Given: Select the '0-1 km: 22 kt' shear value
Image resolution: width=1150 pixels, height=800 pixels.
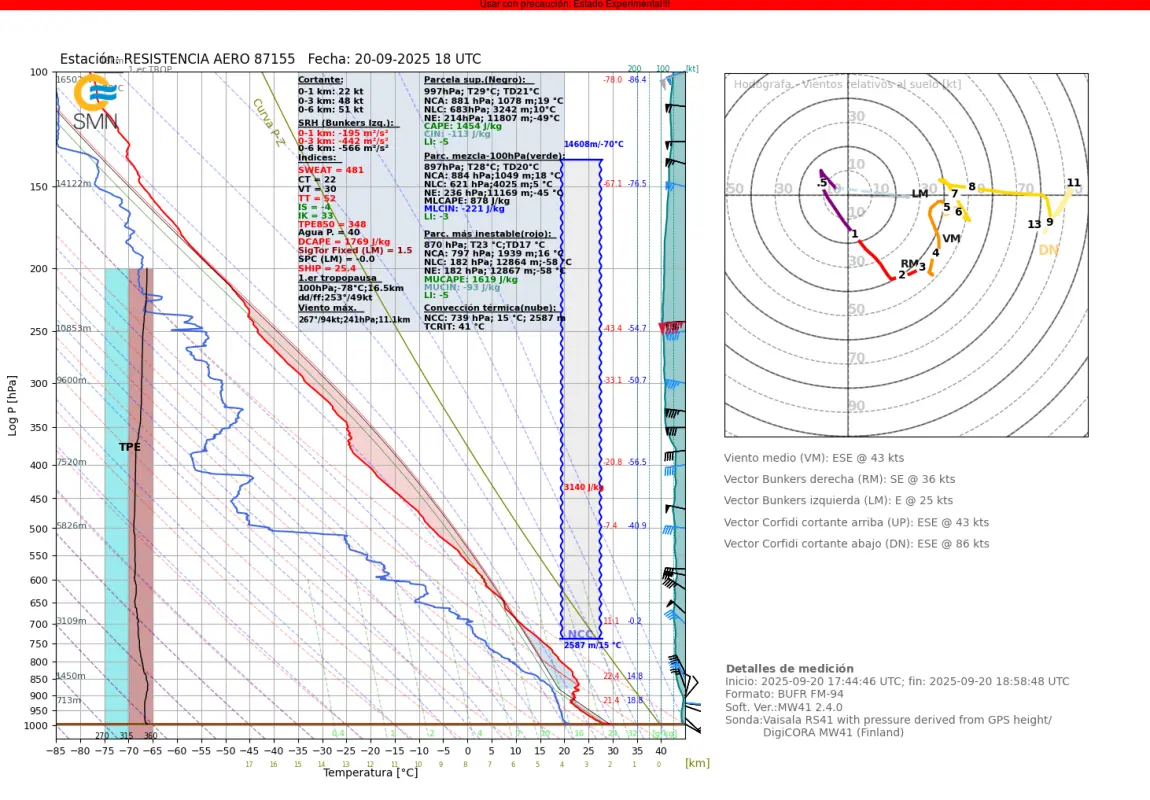Looking at the screenshot, I should click(330, 92).
